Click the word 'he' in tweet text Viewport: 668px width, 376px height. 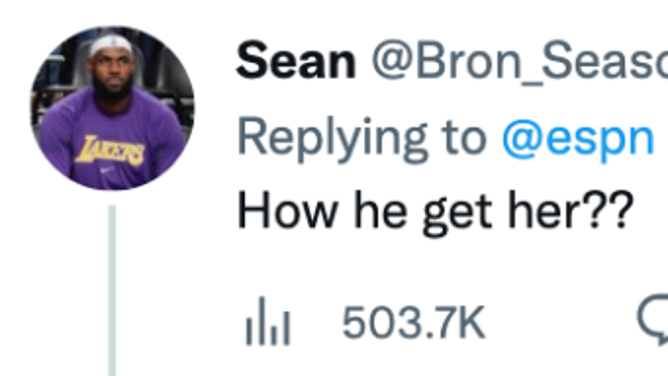[x=380, y=210]
